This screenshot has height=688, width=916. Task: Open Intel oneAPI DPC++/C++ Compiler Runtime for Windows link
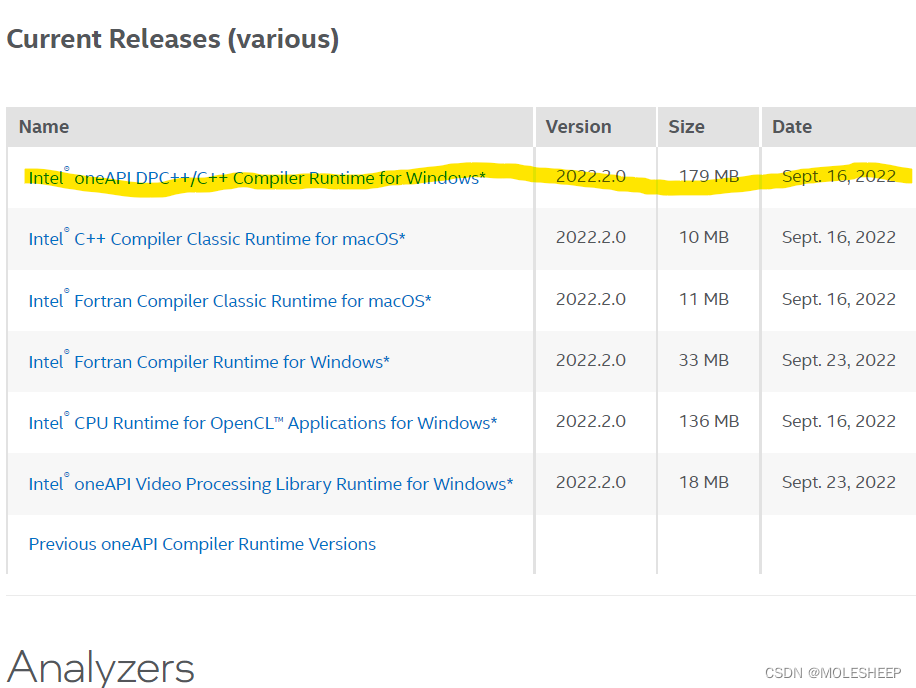pos(257,178)
